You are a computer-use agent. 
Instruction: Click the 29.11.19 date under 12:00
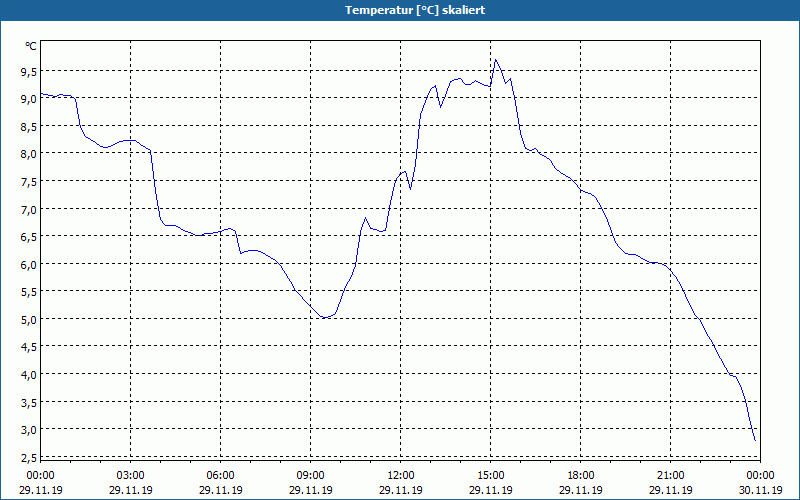(401, 491)
